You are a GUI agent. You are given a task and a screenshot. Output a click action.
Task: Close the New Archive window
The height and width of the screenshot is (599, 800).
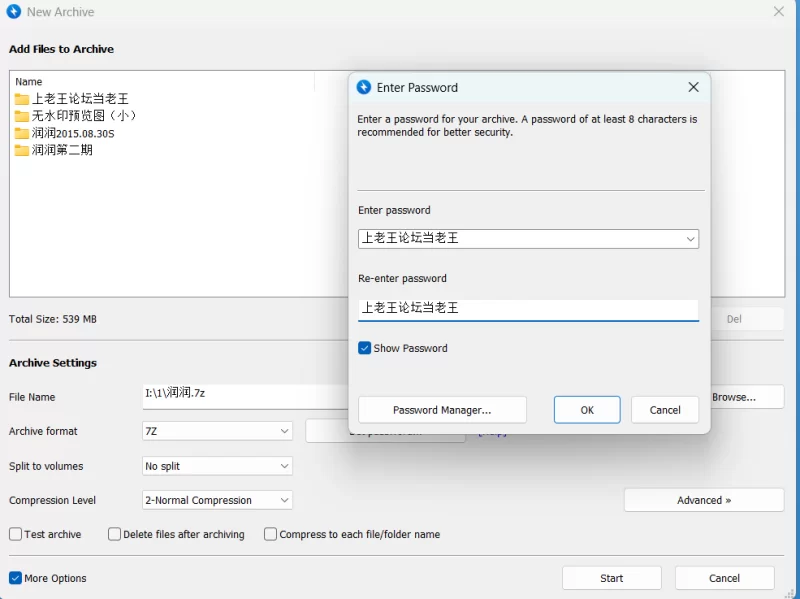tap(779, 12)
